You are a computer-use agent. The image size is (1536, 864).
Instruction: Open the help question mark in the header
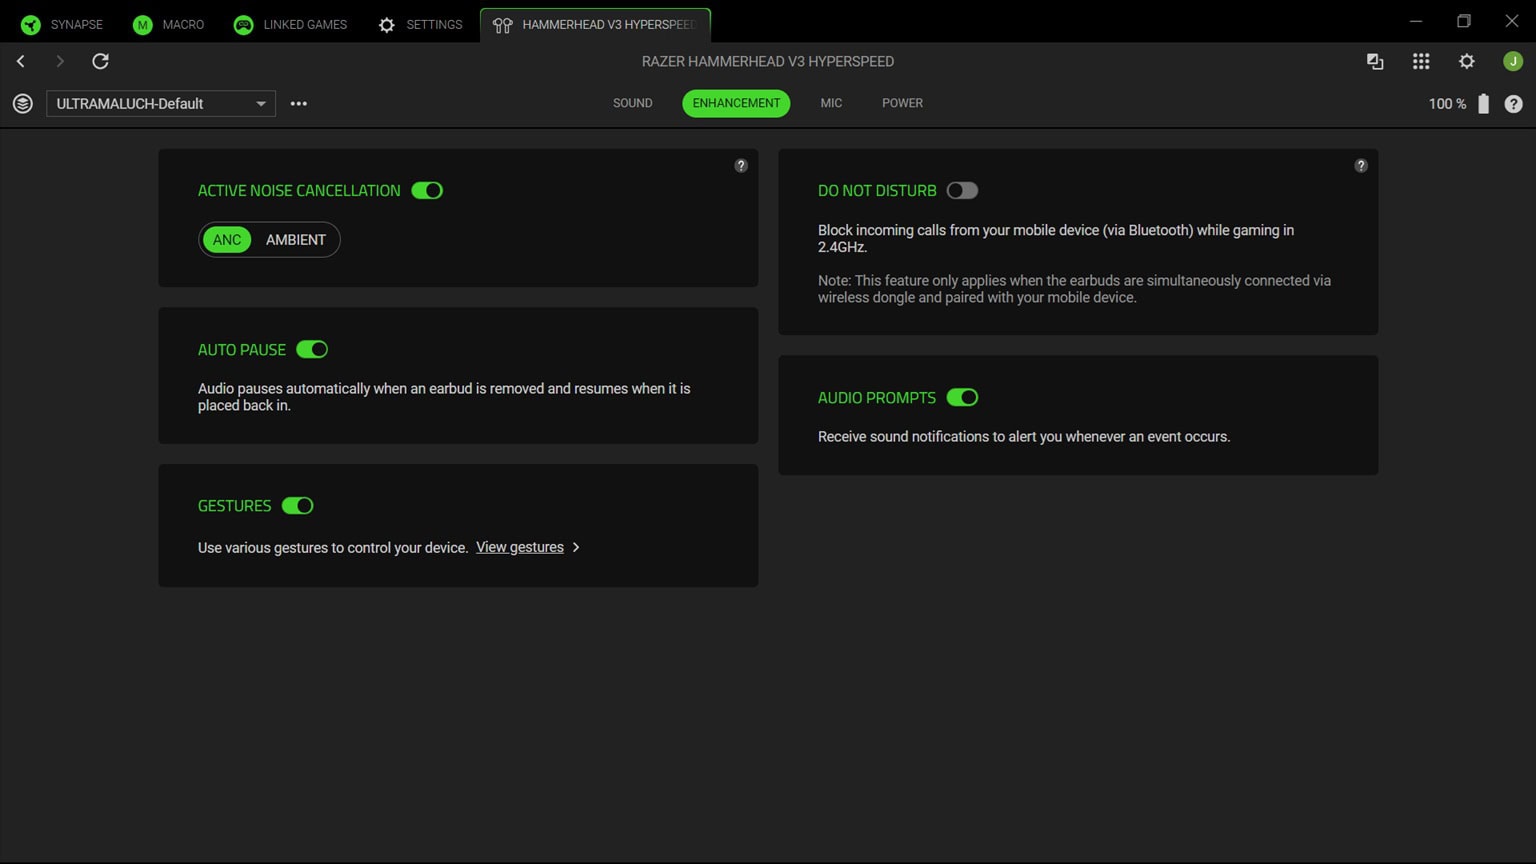coord(1514,103)
